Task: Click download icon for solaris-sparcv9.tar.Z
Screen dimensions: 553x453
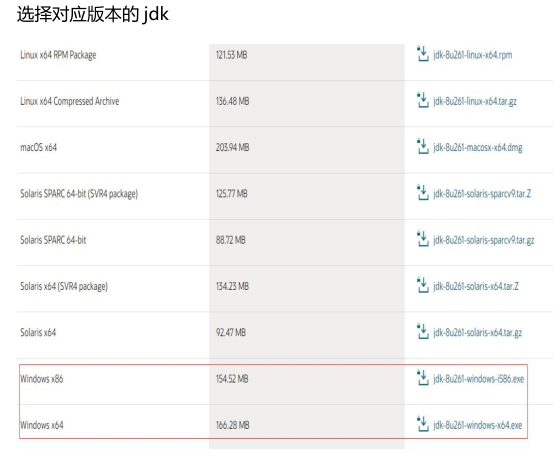Action: tap(423, 193)
